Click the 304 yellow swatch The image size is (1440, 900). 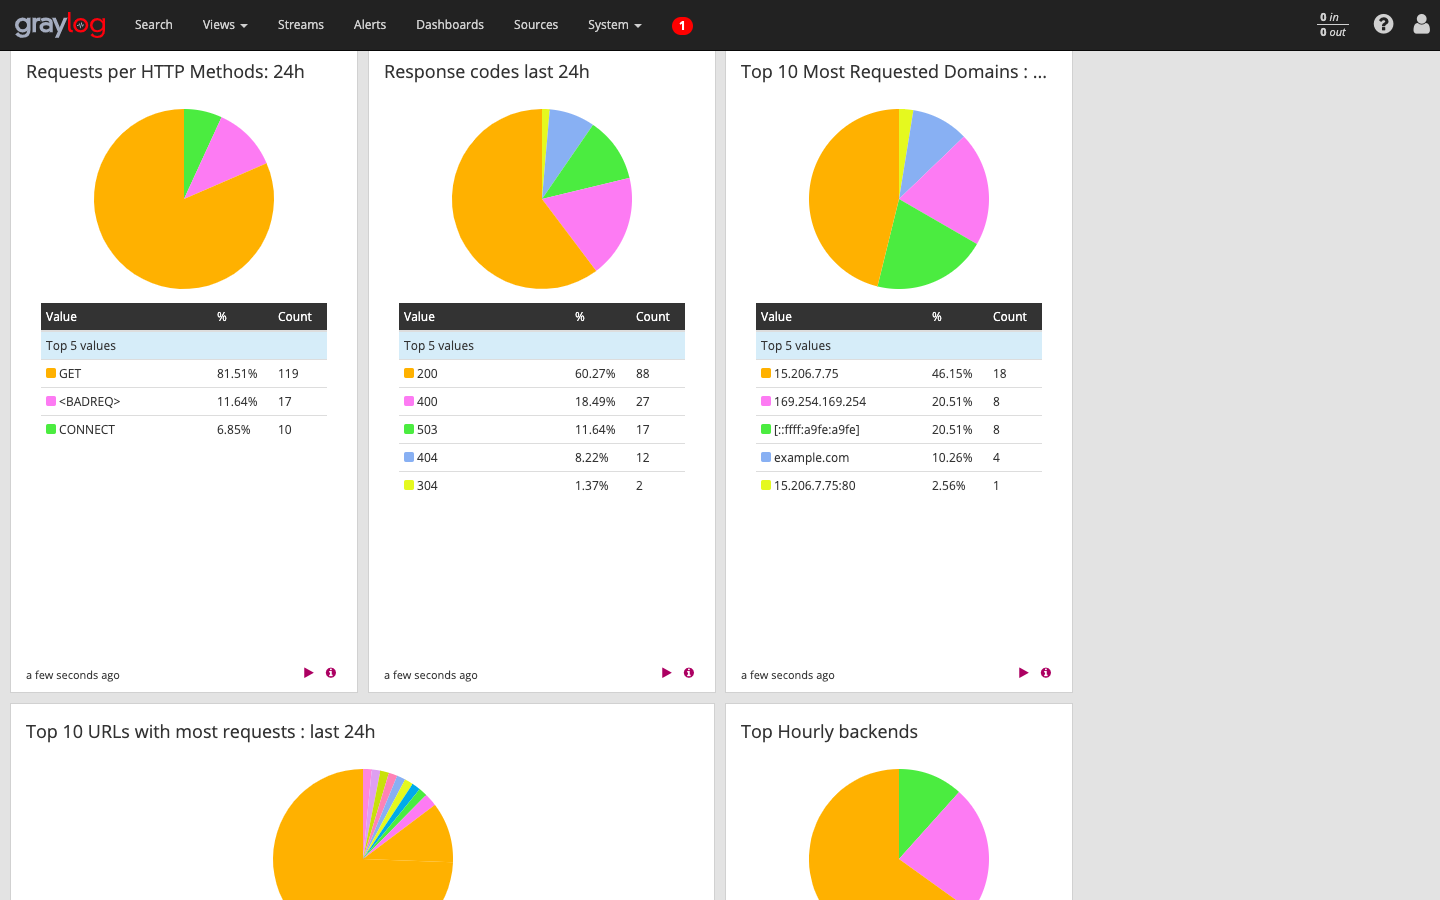(409, 485)
